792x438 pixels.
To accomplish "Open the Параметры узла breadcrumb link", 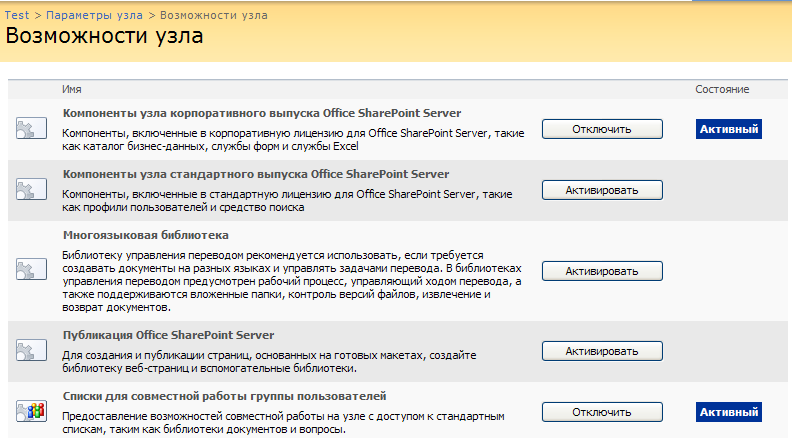I will click(94, 15).
